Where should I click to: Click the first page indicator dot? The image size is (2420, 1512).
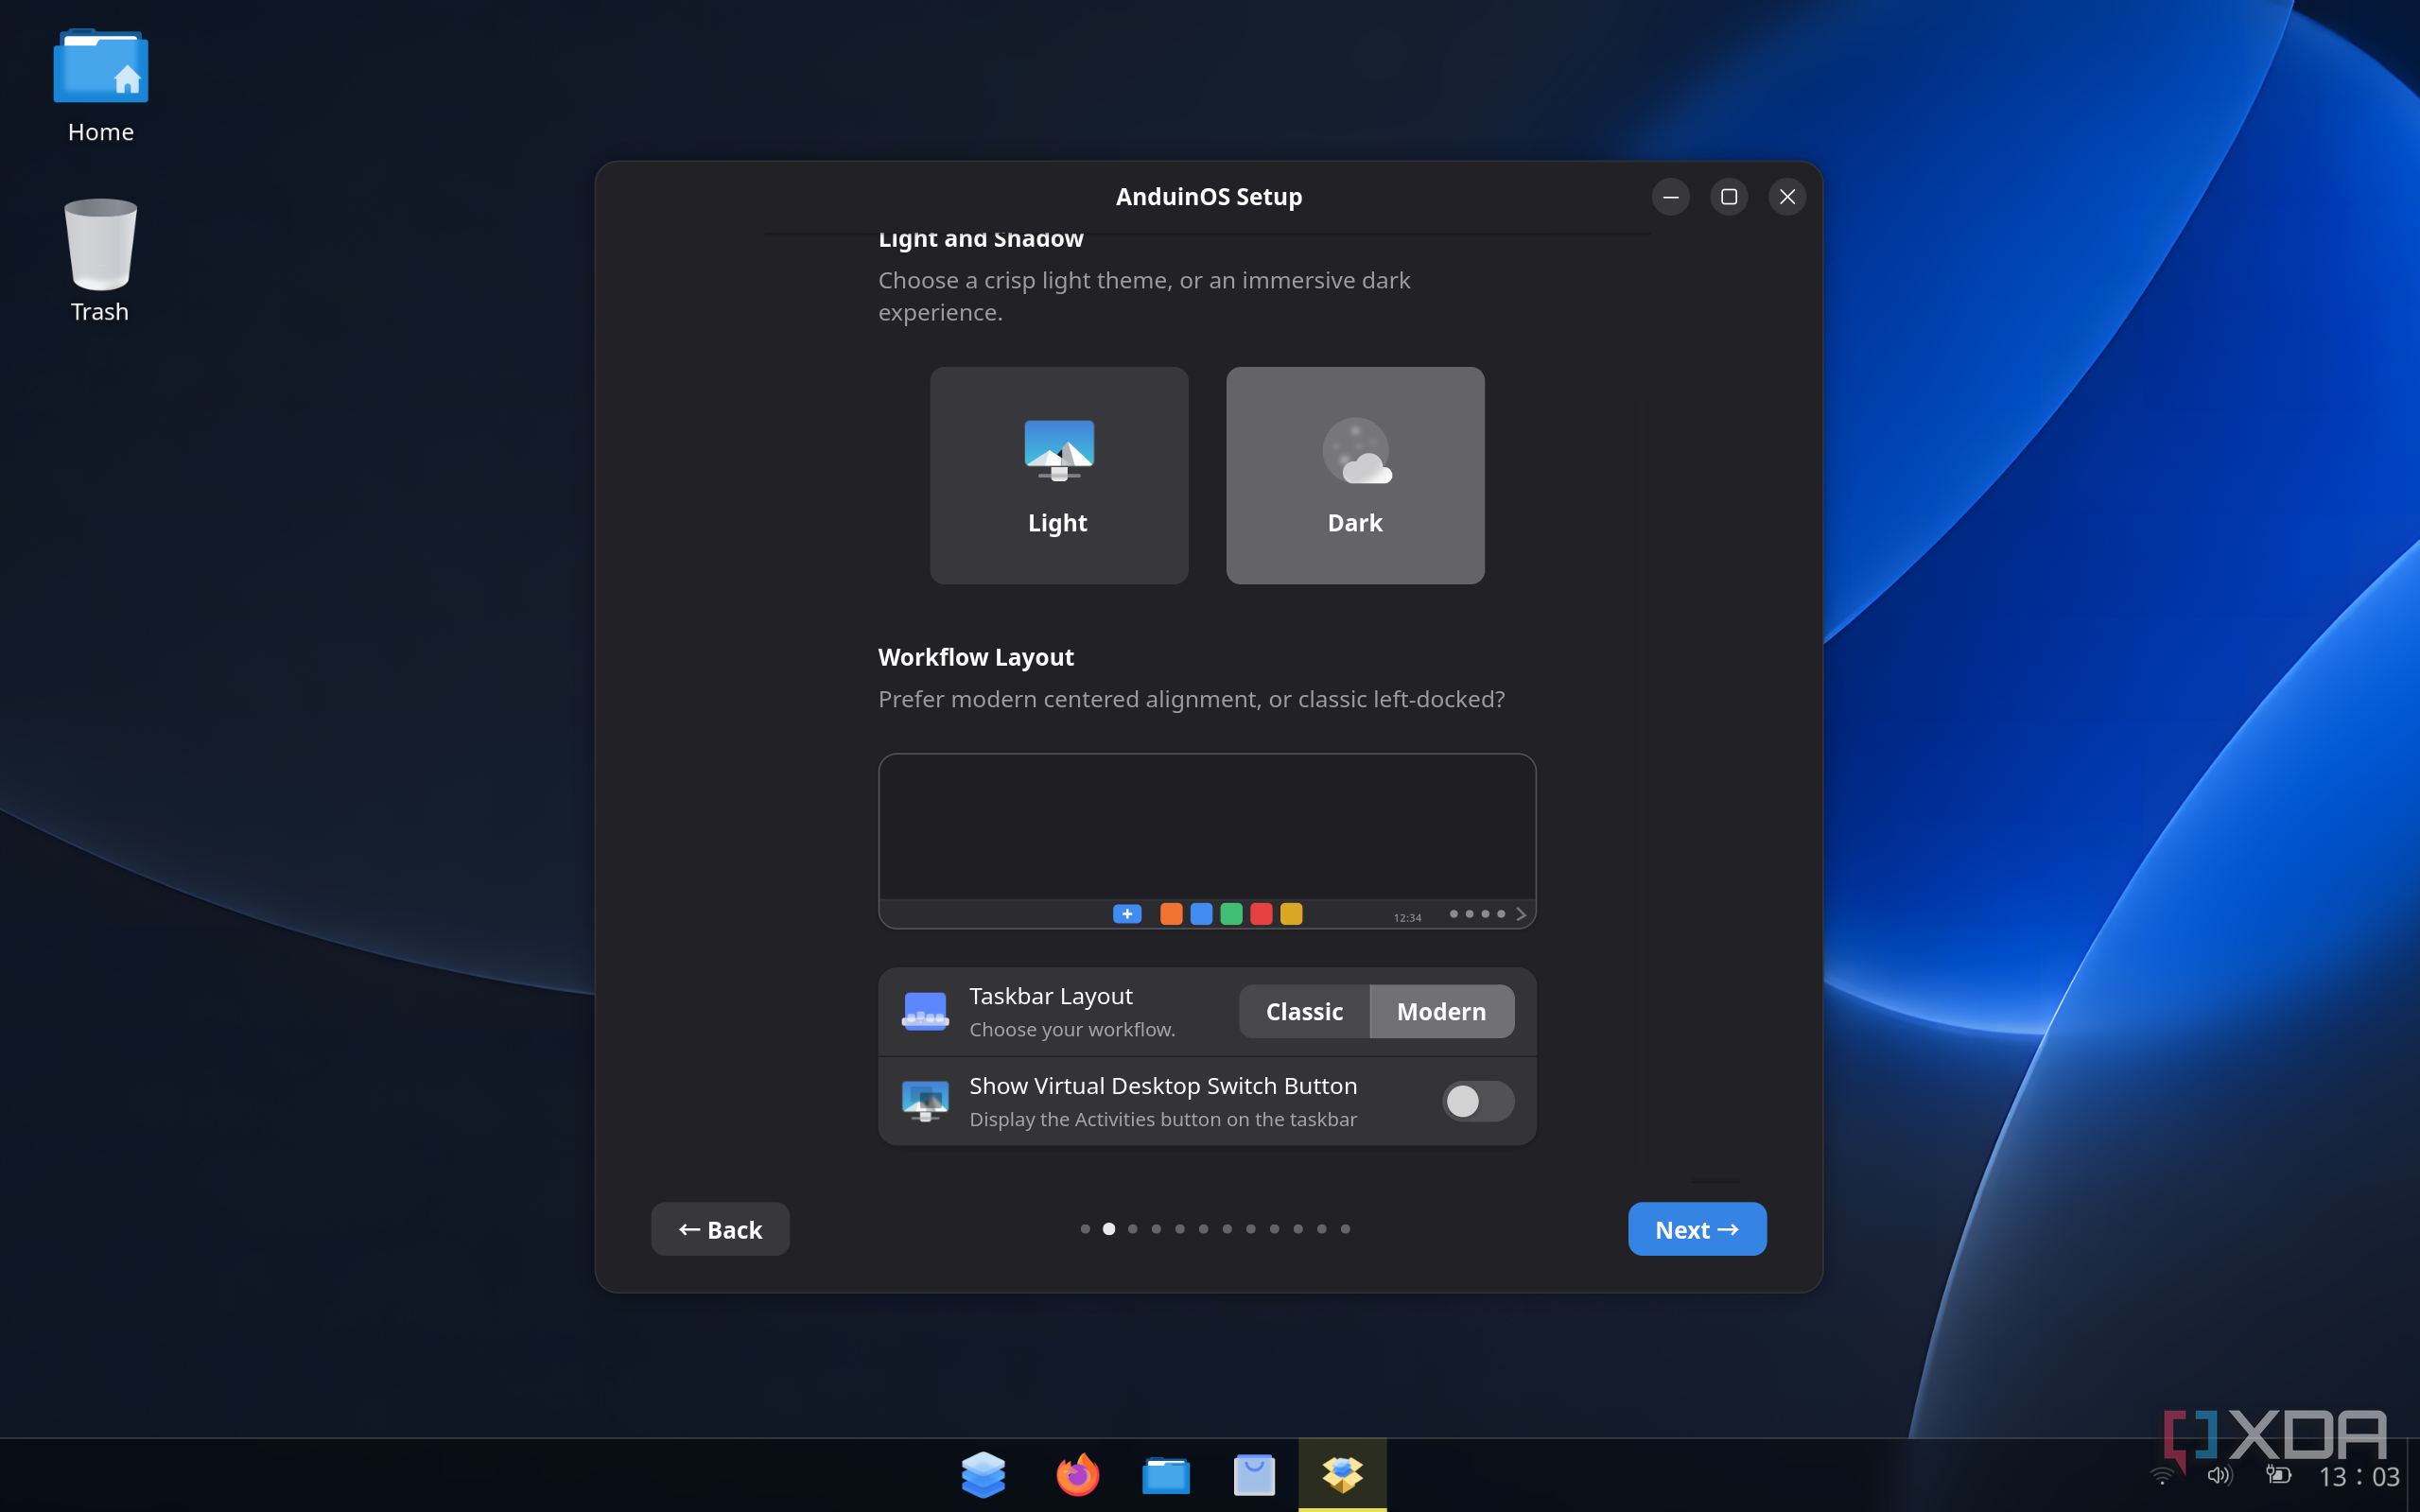[1085, 1229]
